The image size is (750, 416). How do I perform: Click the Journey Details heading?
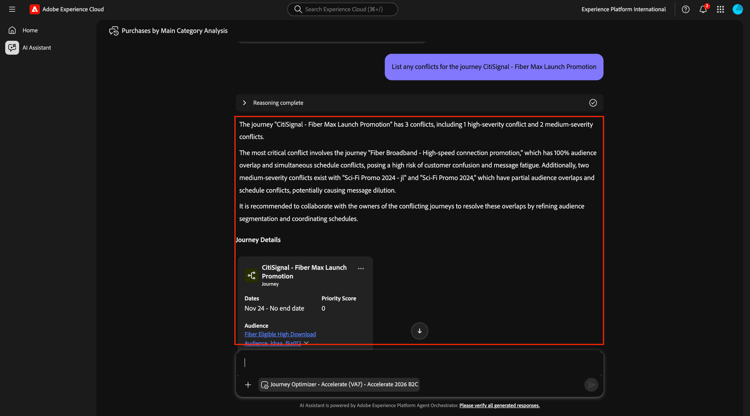point(258,240)
